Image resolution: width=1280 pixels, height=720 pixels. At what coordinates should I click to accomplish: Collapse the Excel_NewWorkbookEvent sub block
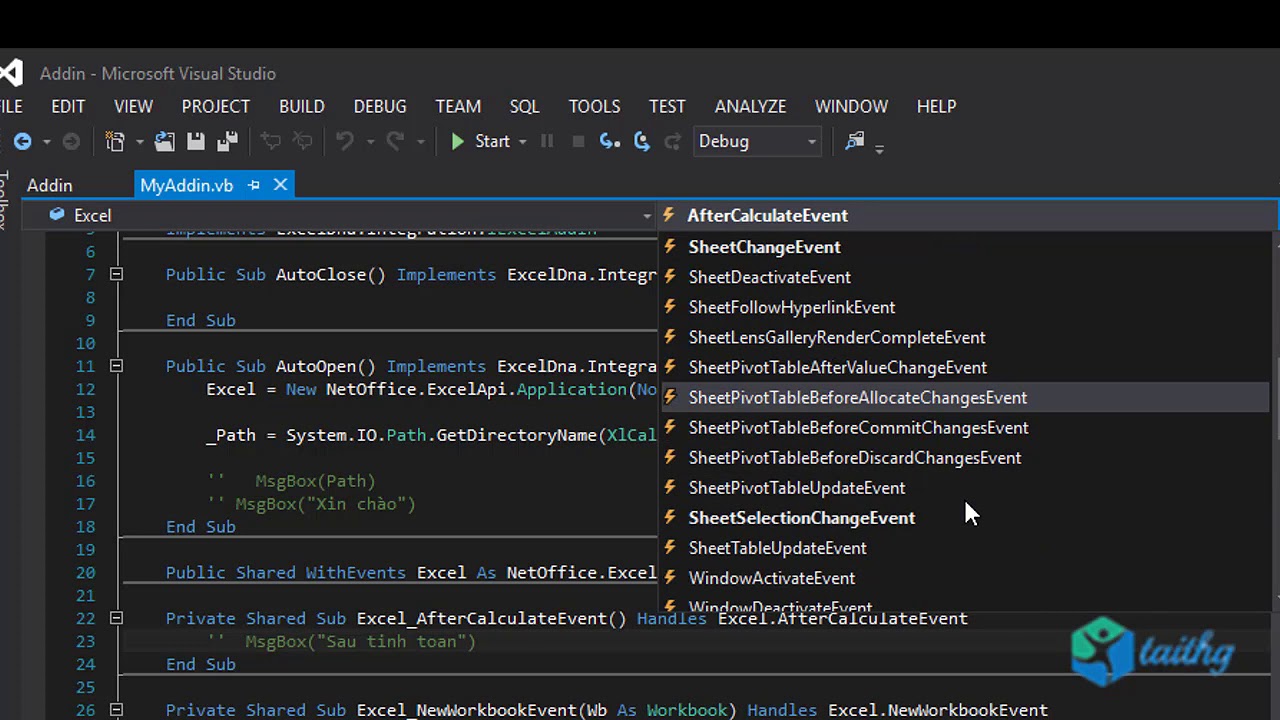click(116, 710)
